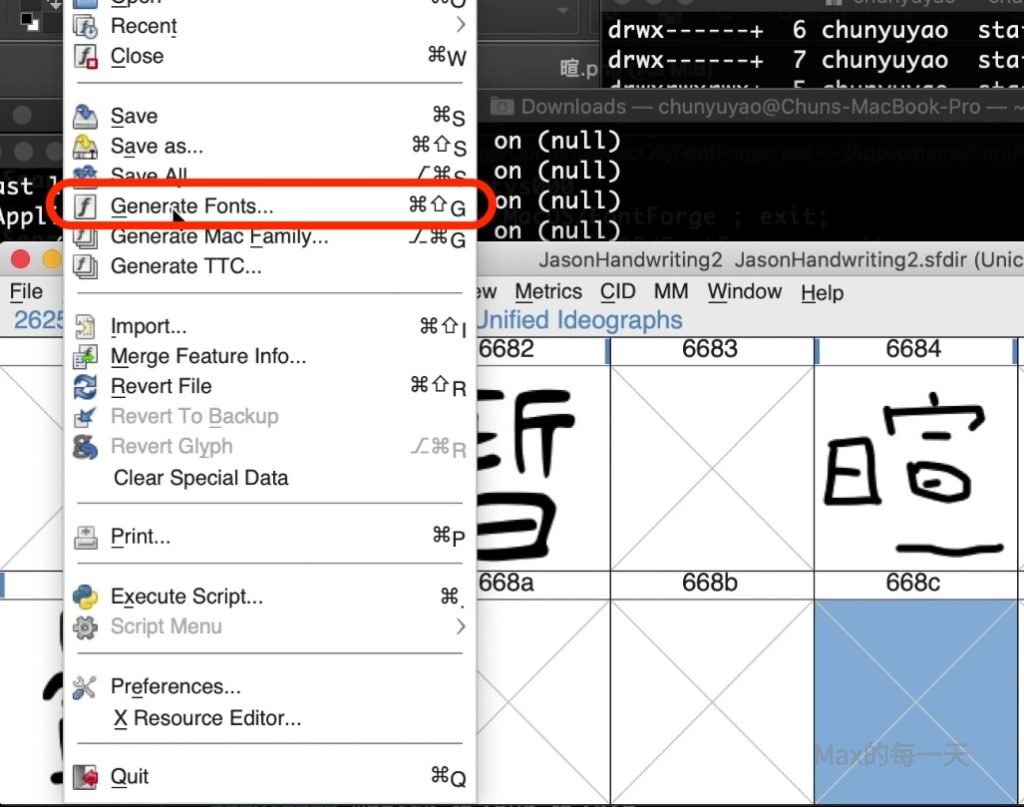The image size is (1024, 807).
Task: Click the Revert File icon
Action: click(x=87, y=387)
